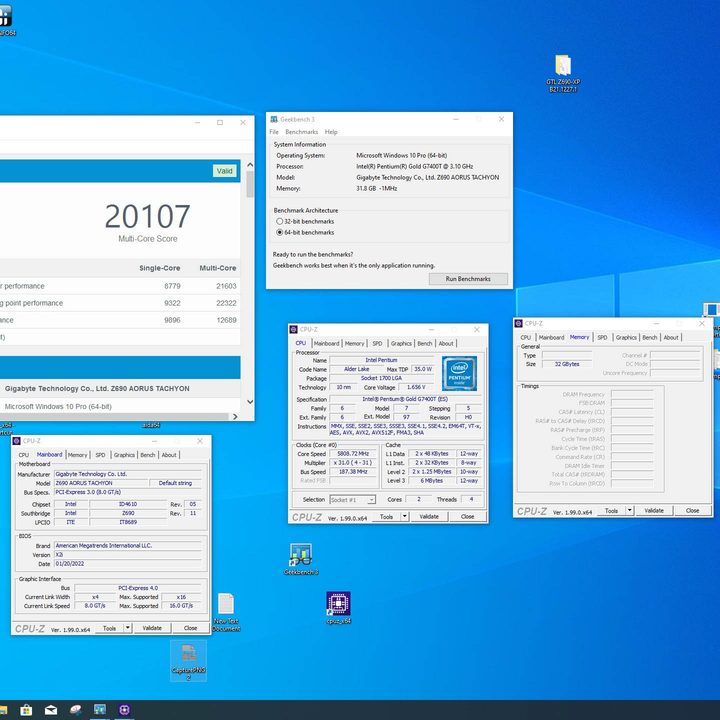Click the Geekbench taskbar icon
The image size is (720, 720).
100,710
